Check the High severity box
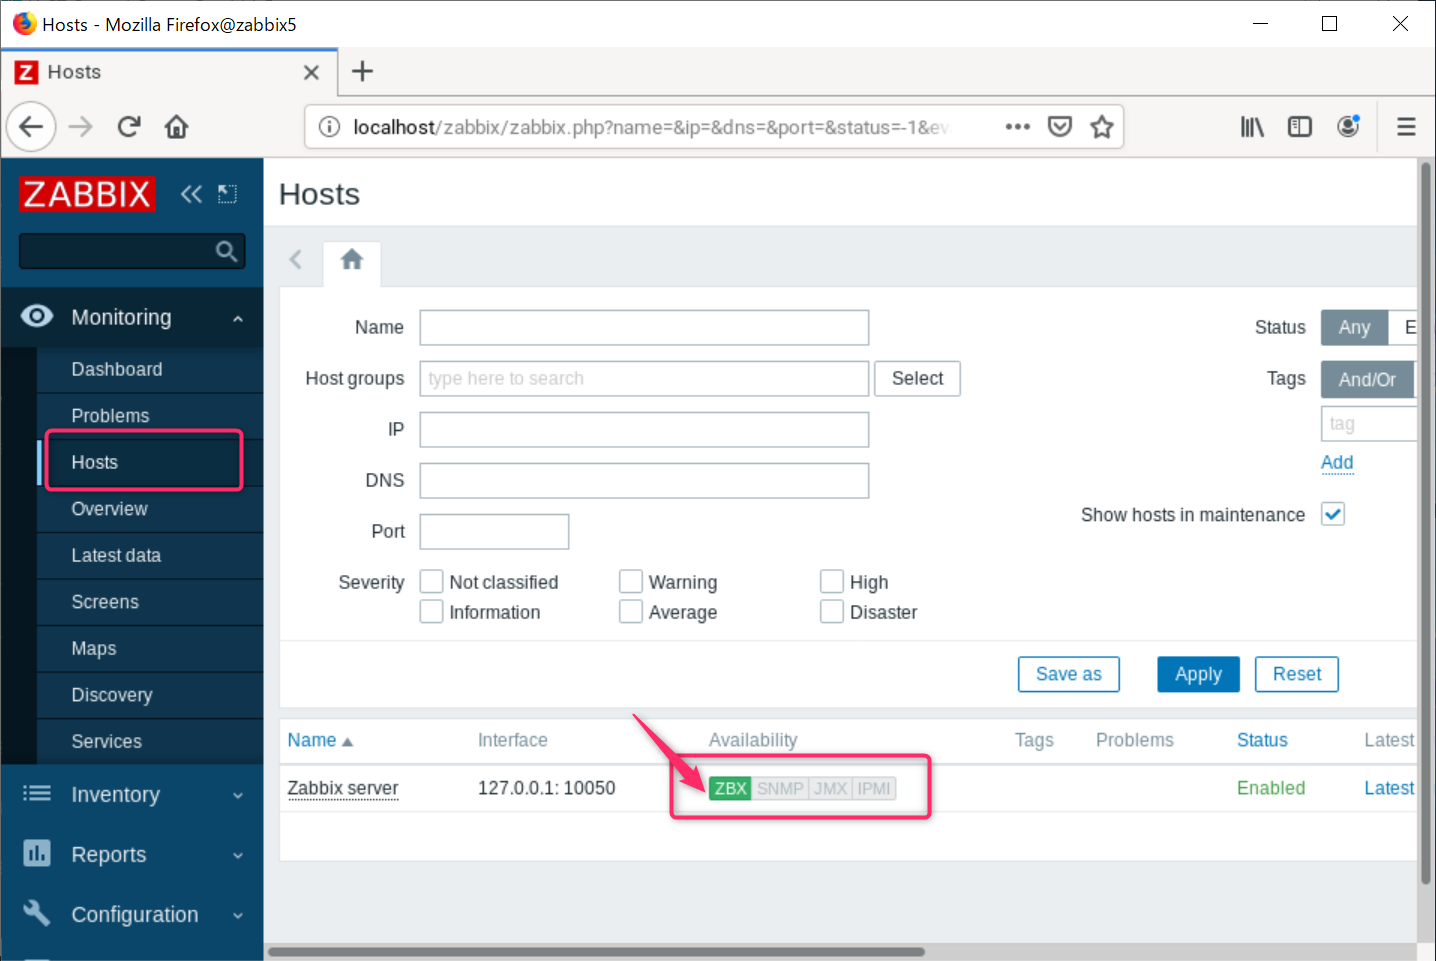Screen dimensions: 1436x961 point(831,581)
